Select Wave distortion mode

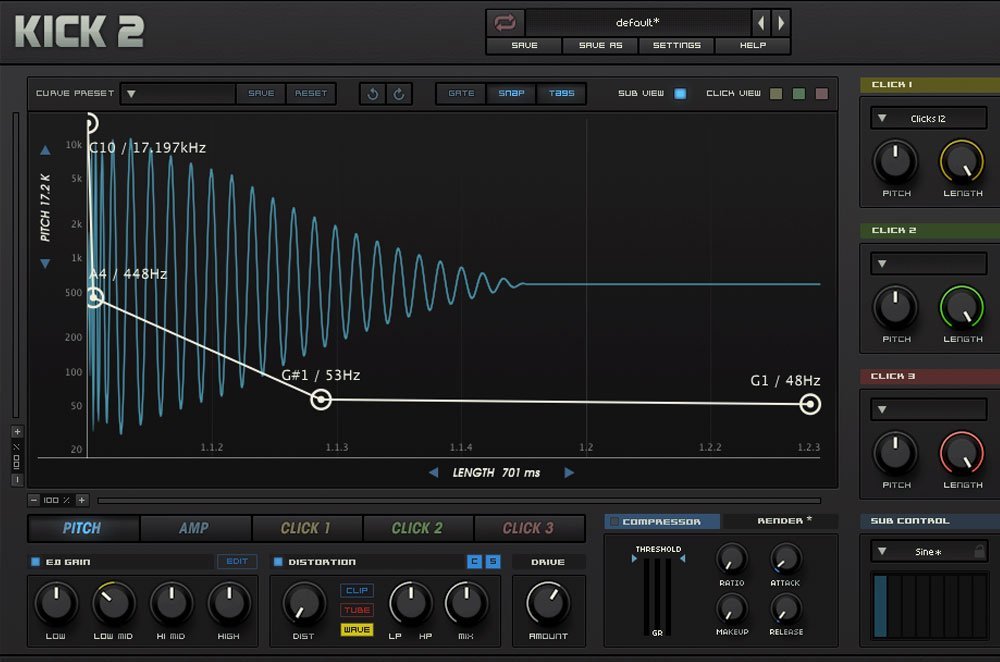[x=357, y=629]
